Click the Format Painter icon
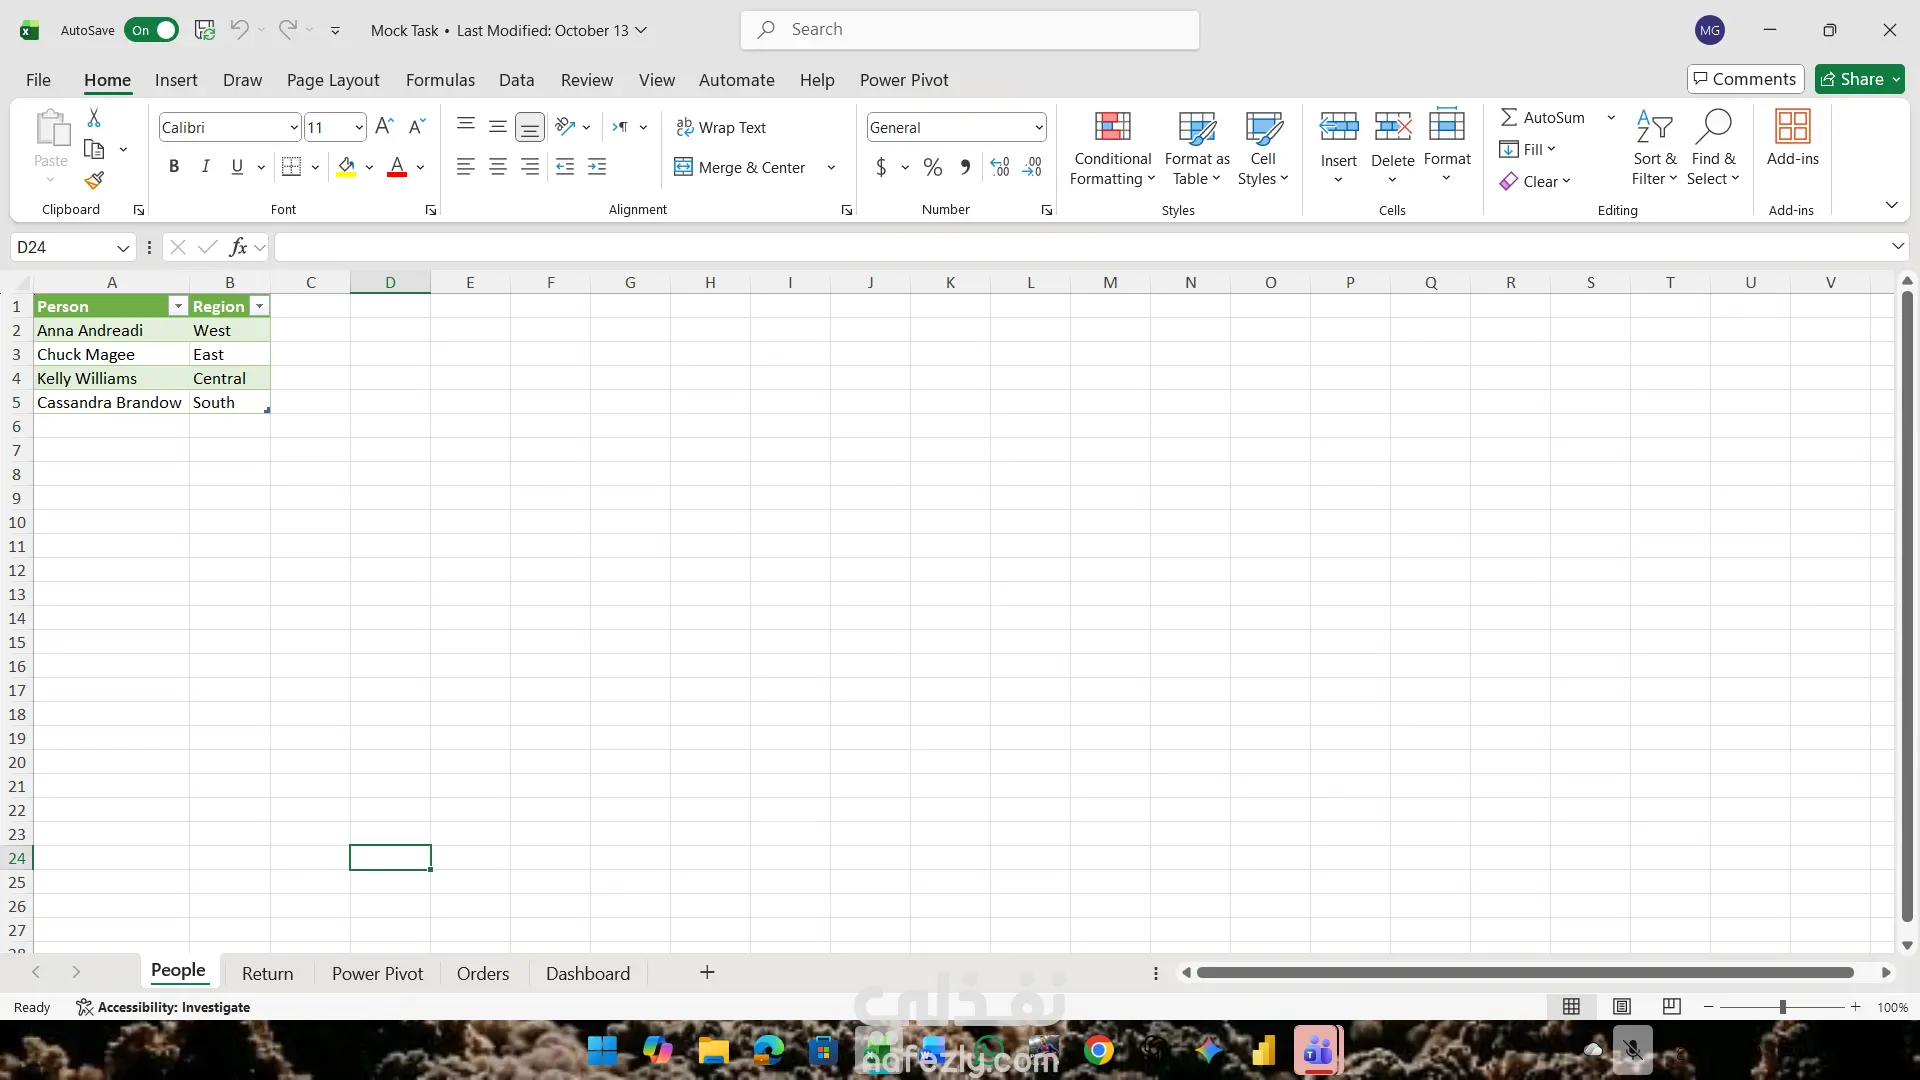1920x1080 pixels. [x=94, y=180]
